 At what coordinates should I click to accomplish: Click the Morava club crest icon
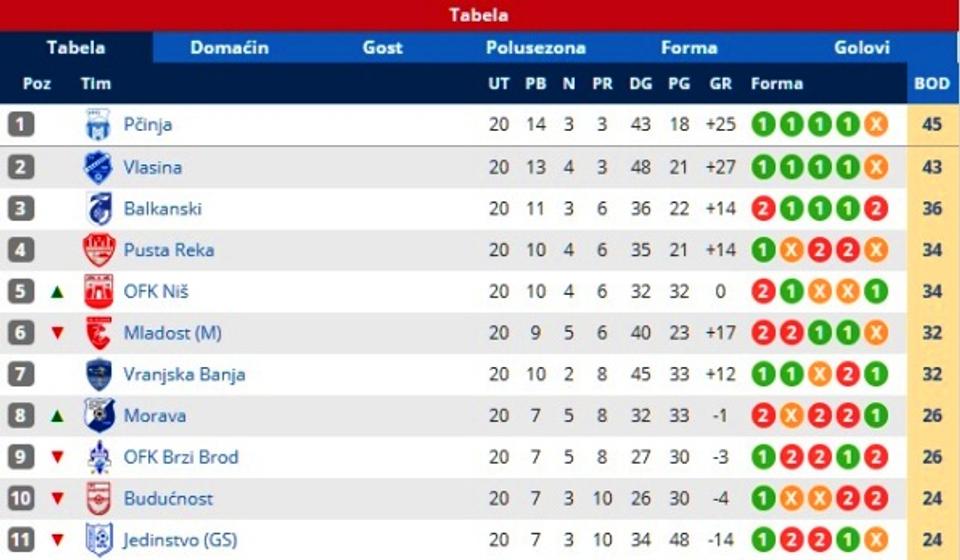(x=98, y=415)
